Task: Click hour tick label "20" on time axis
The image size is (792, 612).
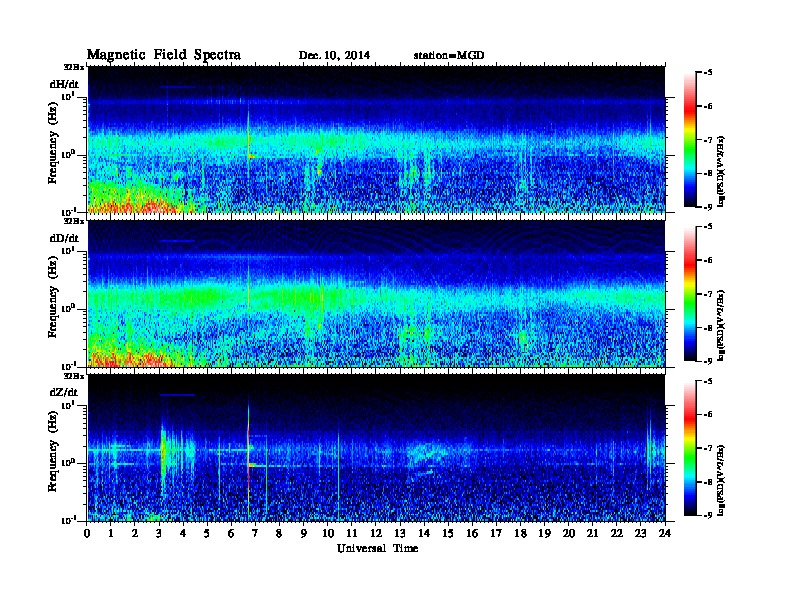Action: [x=568, y=534]
